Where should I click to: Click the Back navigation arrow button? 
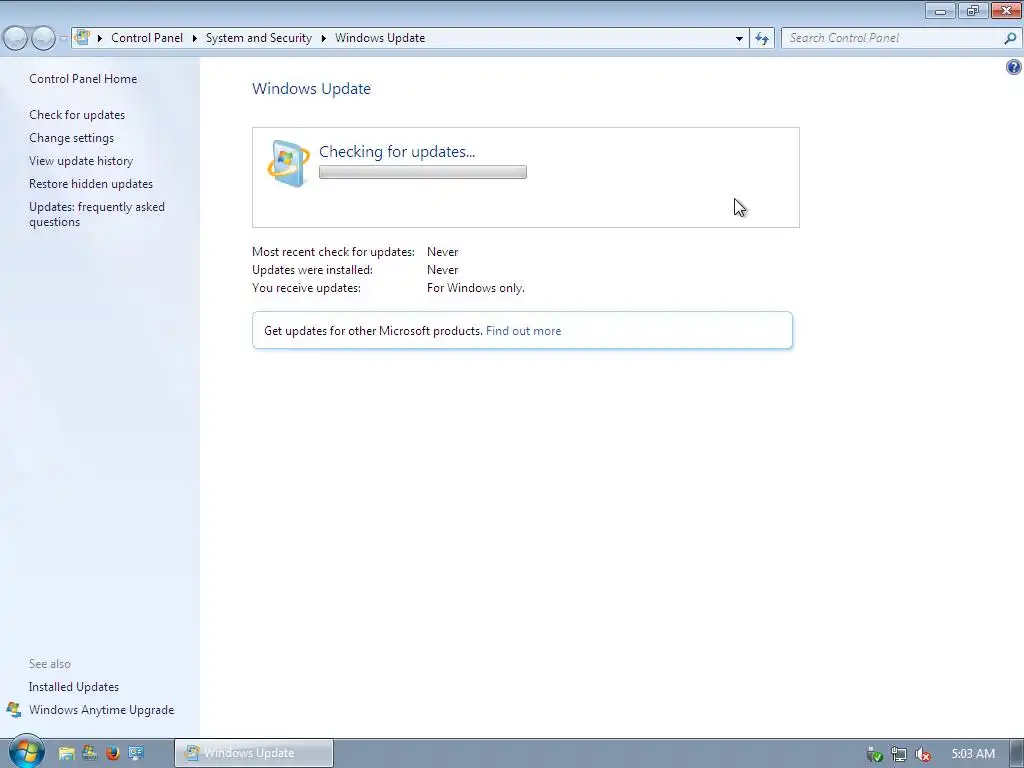pos(16,38)
